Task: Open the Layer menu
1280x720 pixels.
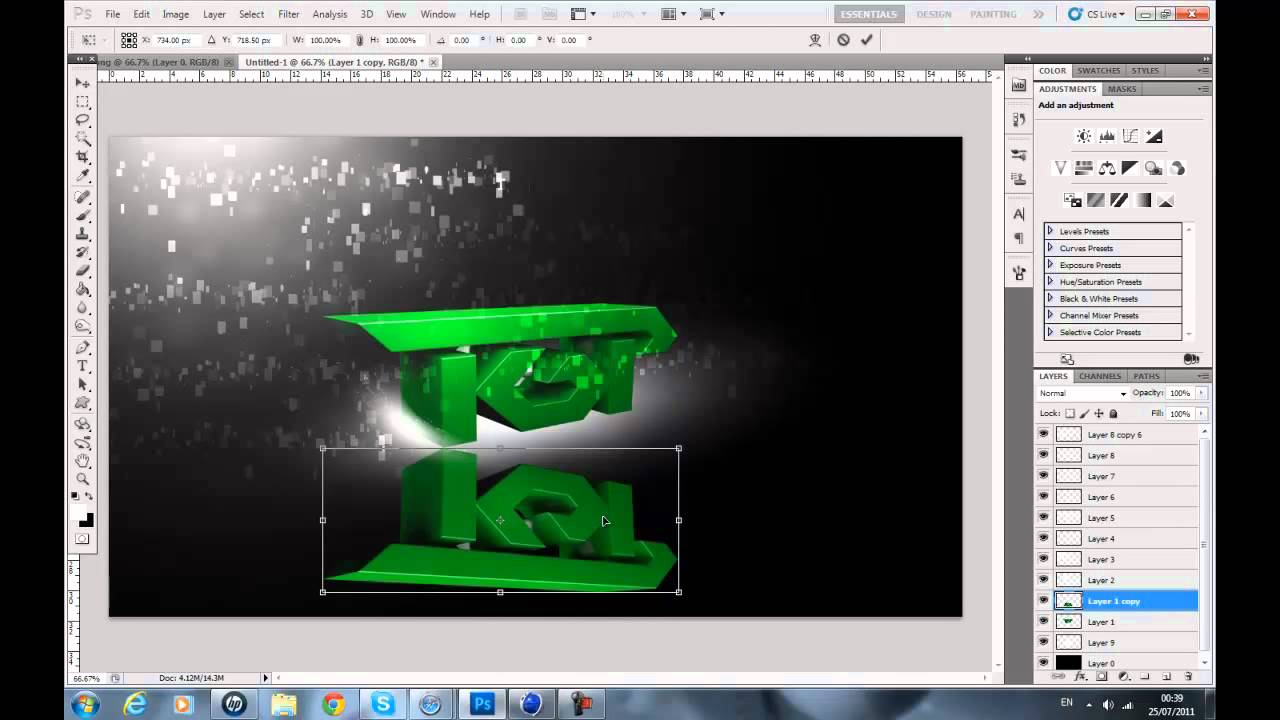Action: pyautogui.click(x=214, y=14)
